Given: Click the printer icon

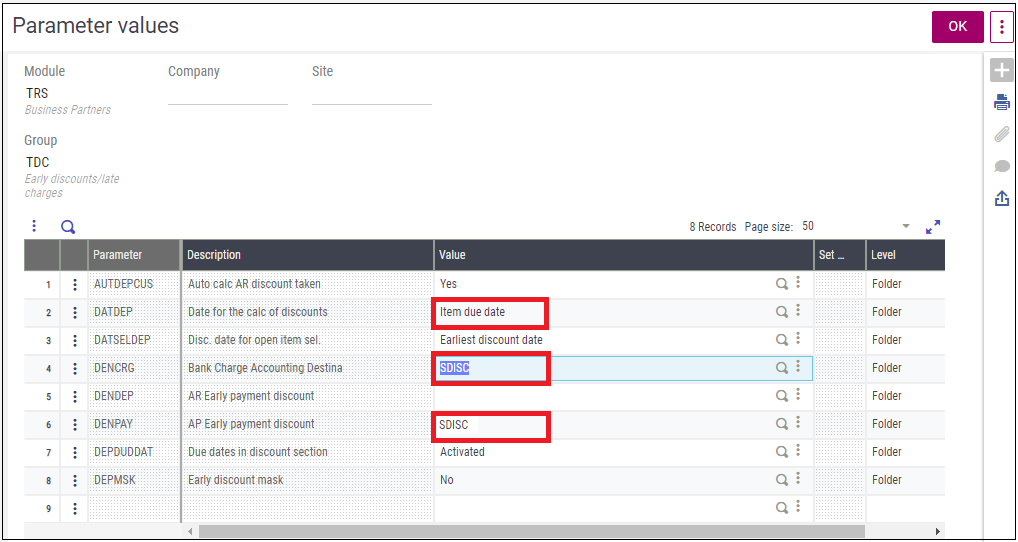Looking at the screenshot, I should point(1002,102).
